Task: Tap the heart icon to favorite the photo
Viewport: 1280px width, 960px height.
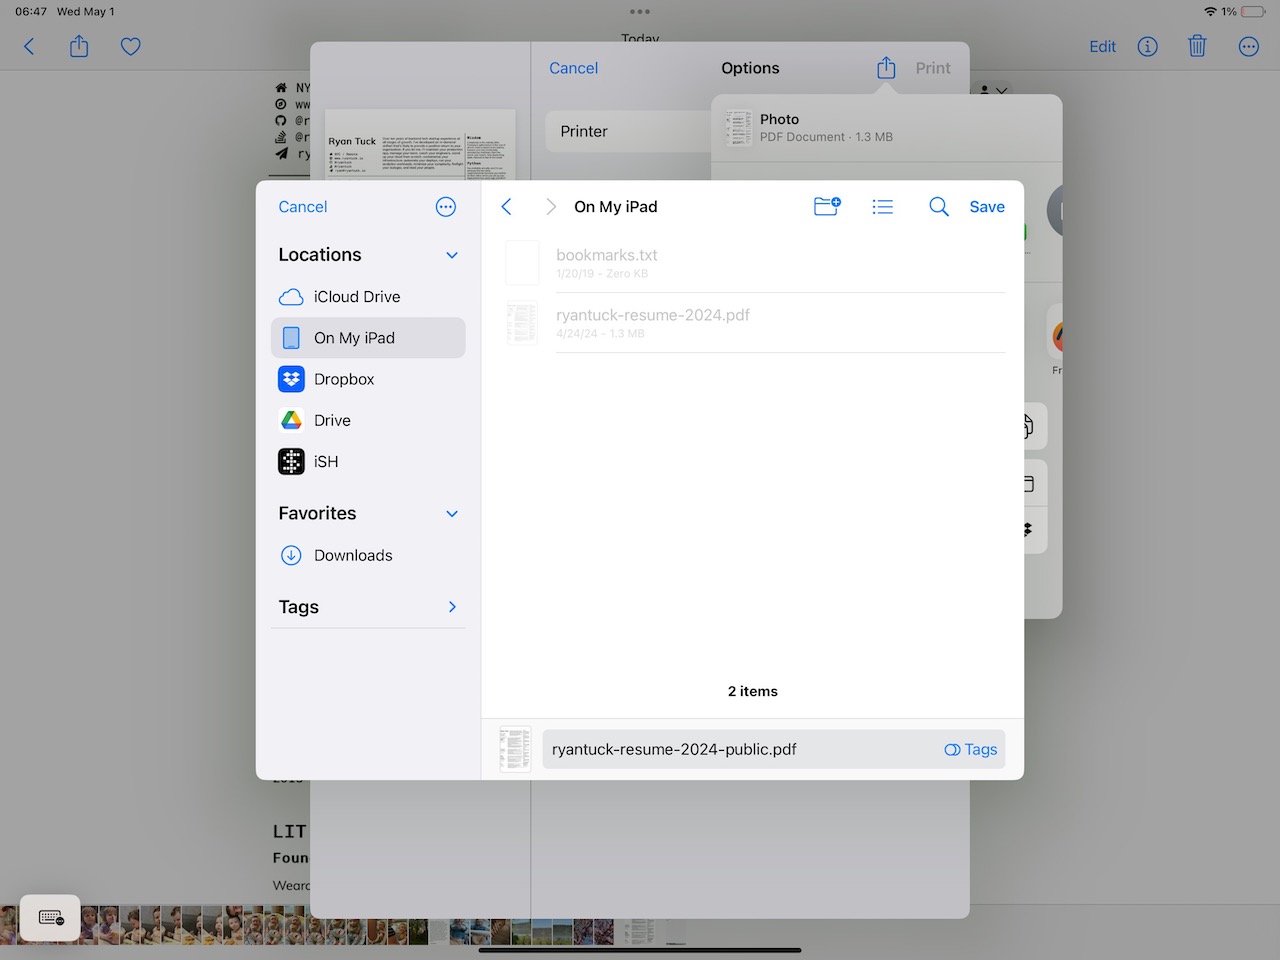Action: (x=130, y=47)
